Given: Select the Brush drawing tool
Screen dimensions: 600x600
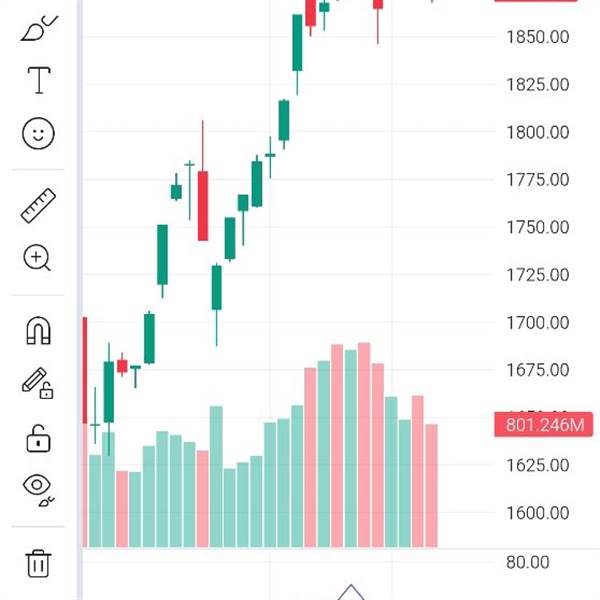Looking at the screenshot, I should click(x=38, y=30).
